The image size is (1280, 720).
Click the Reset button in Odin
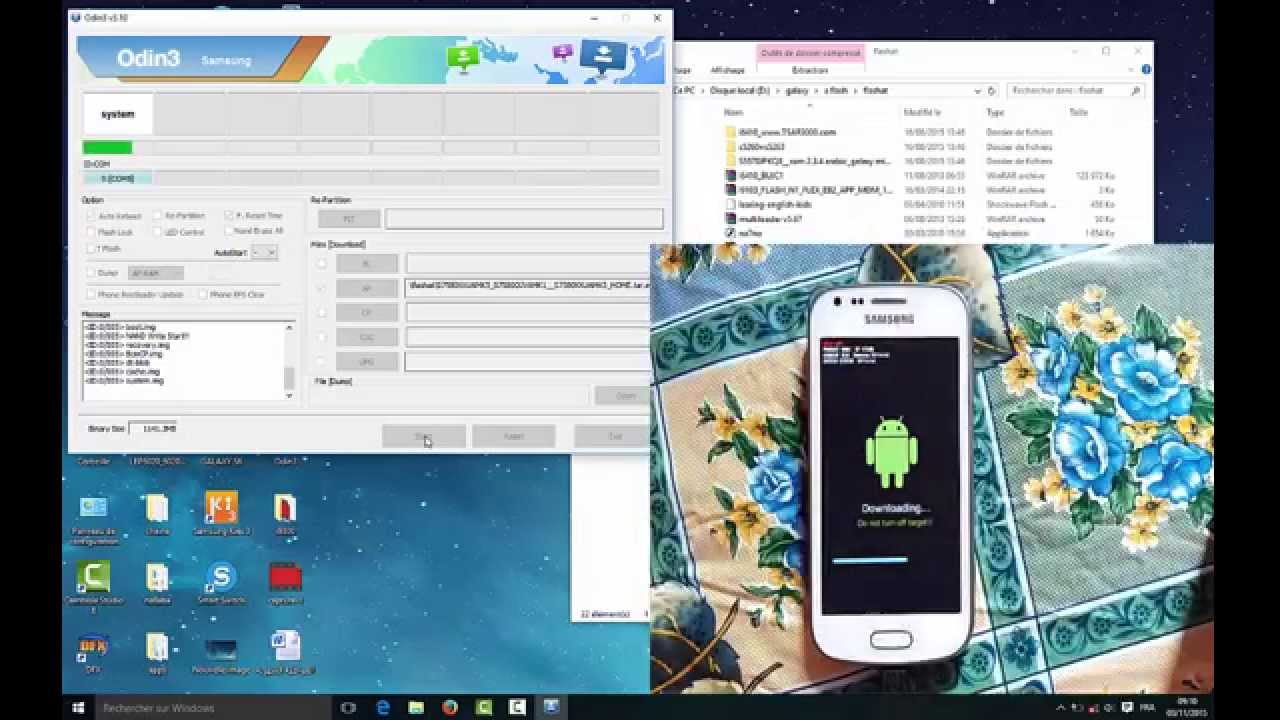(x=513, y=436)
